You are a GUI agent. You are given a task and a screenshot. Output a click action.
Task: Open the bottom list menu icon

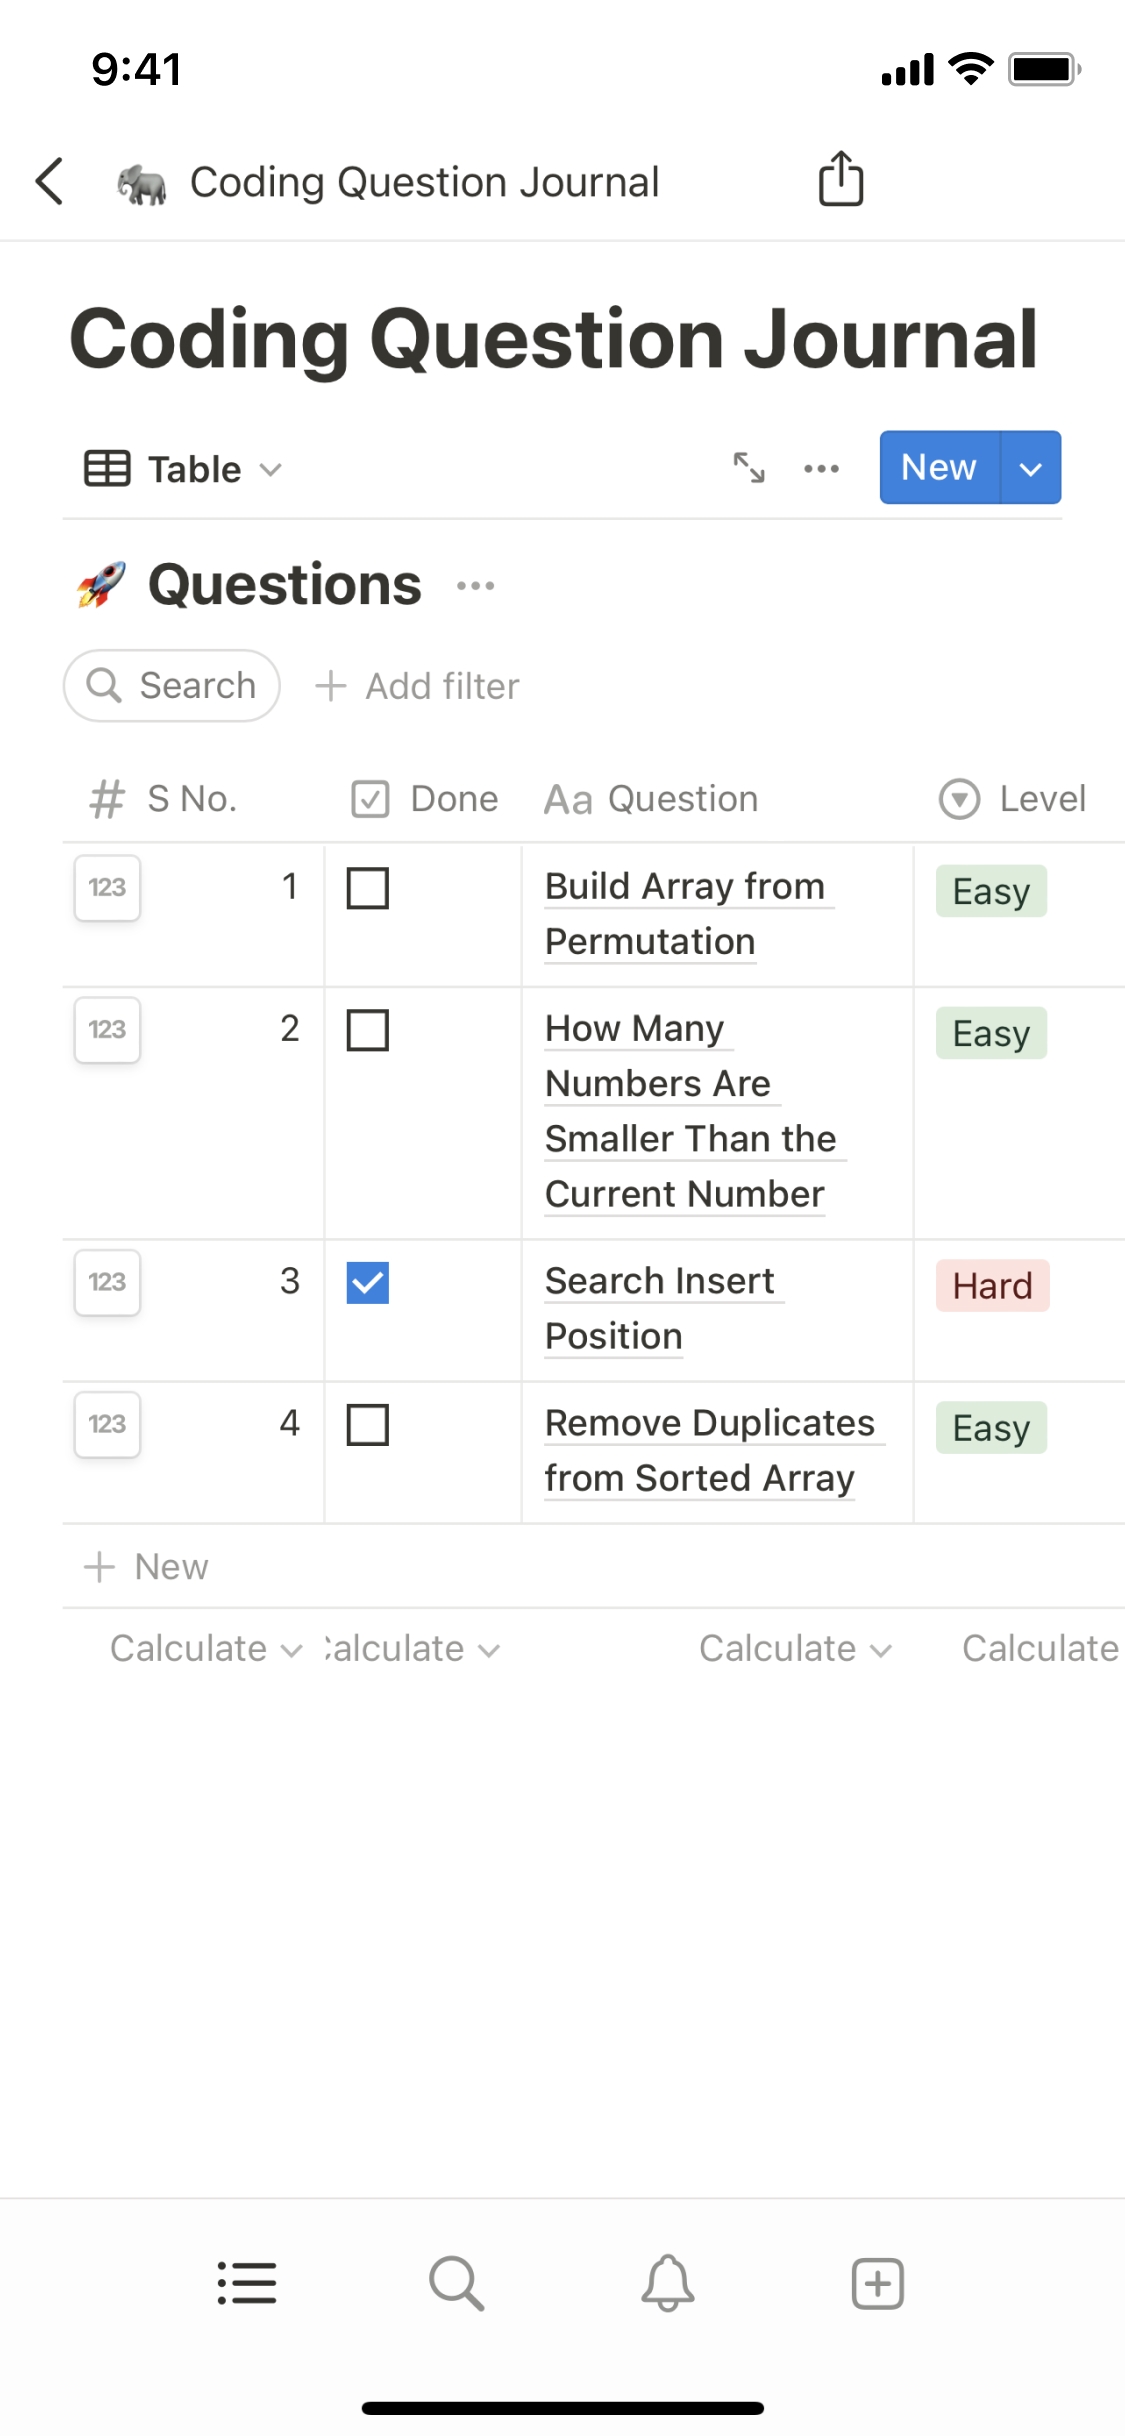pos(247,2283)
